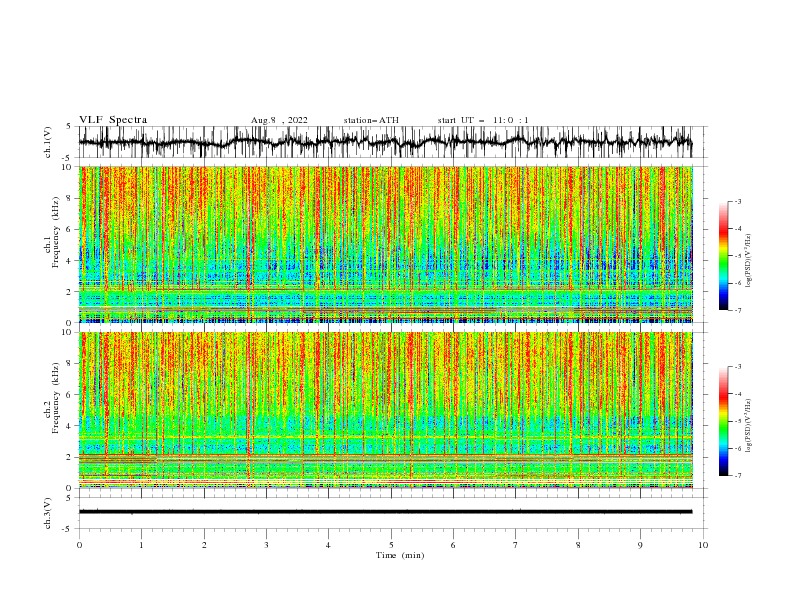Select the date text "Aug.8 , 2022"
This screenshot has height=612, width=792.
pos(279,120)
